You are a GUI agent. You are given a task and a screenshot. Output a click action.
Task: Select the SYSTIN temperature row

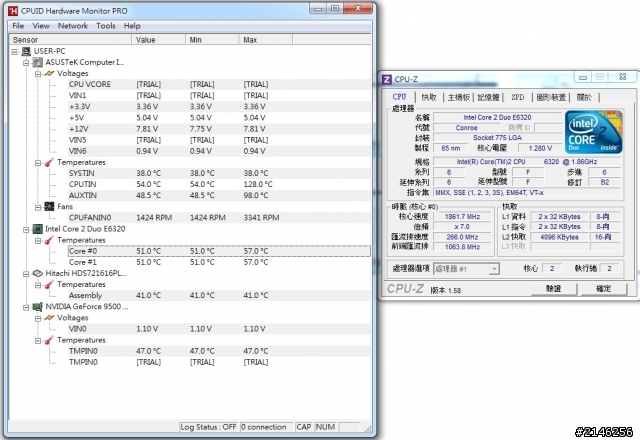(x=220, y=173)
